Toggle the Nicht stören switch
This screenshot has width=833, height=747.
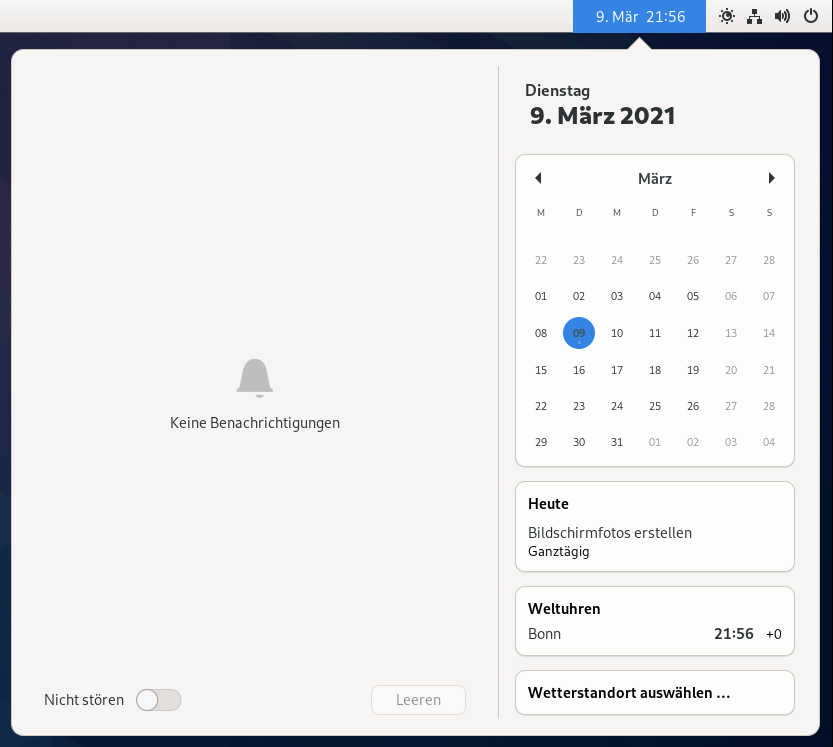[158, 700]
